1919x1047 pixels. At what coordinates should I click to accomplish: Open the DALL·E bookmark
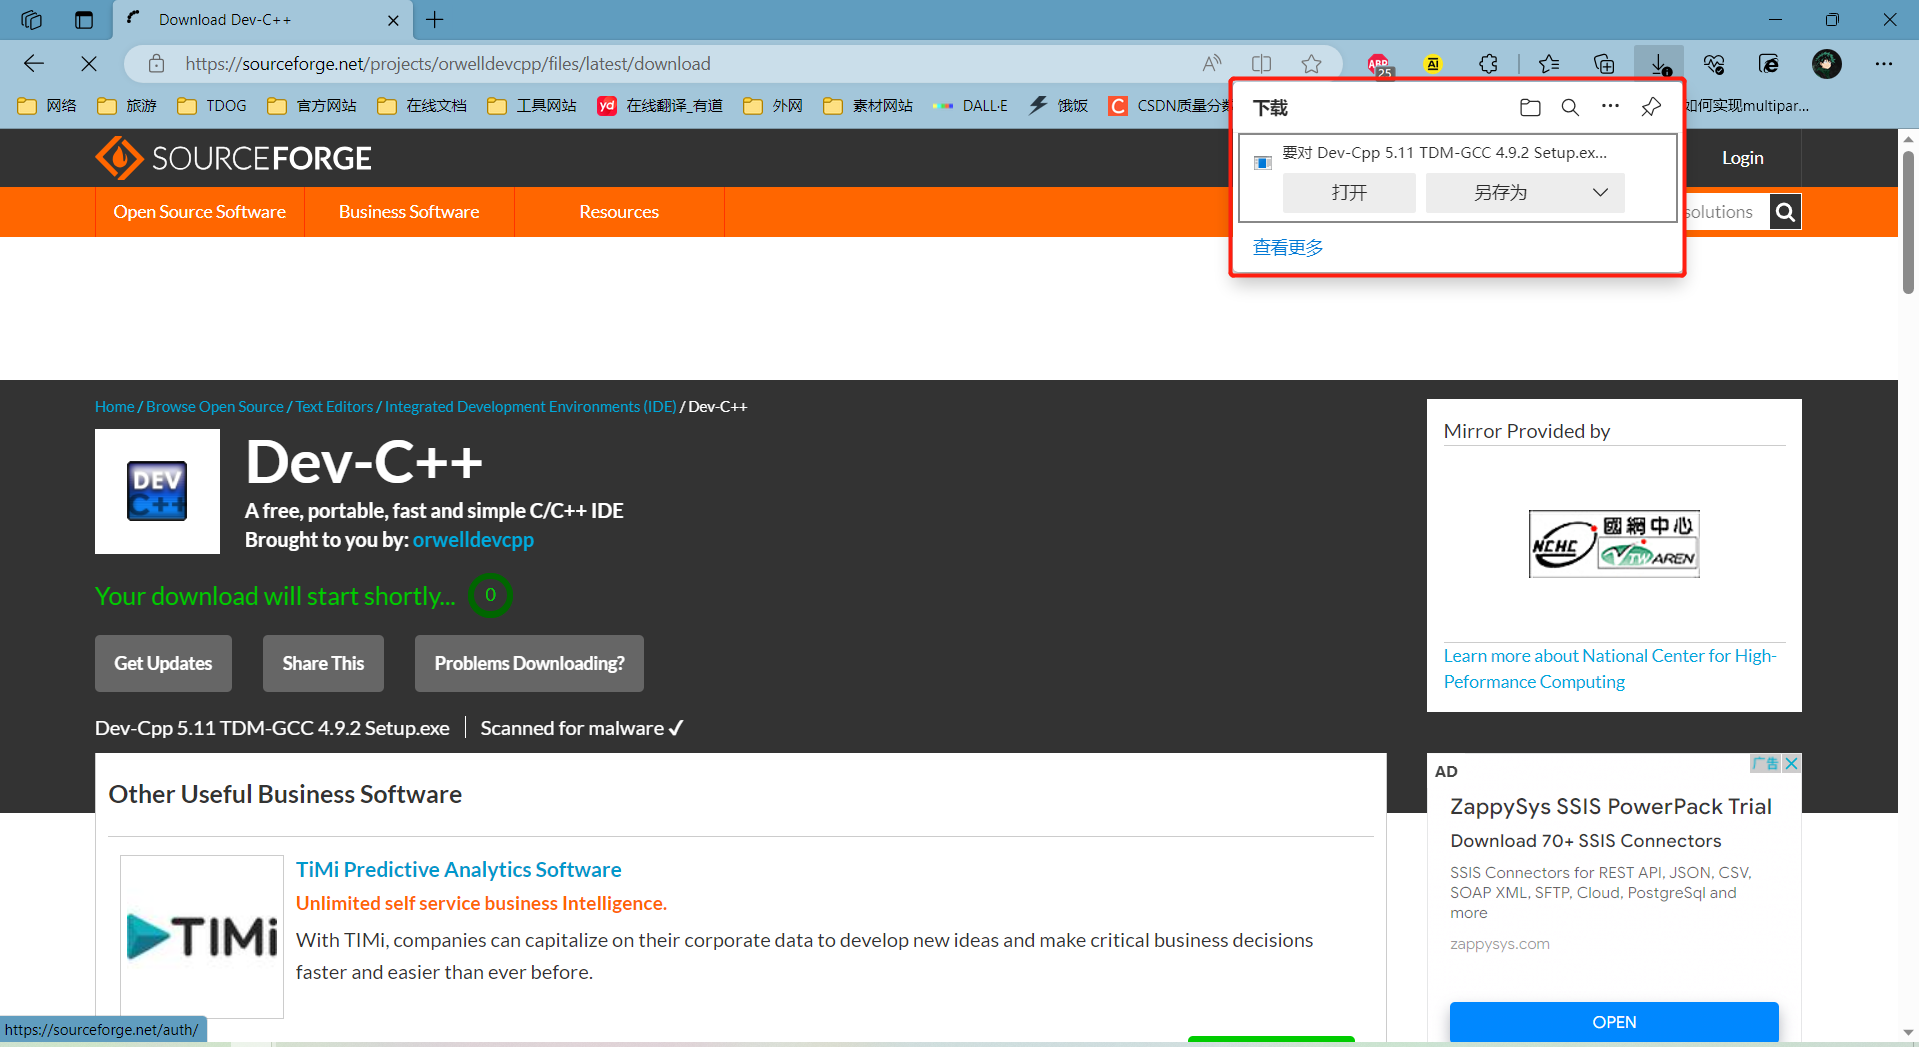tap(970, 106)
